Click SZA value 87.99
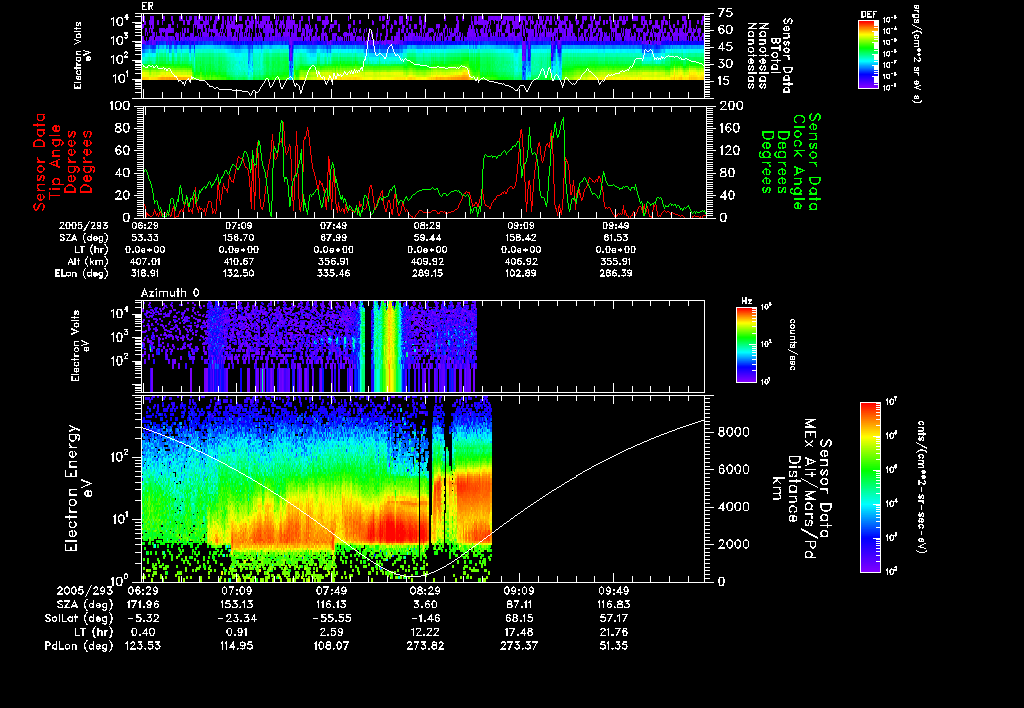 click(334, 238)
